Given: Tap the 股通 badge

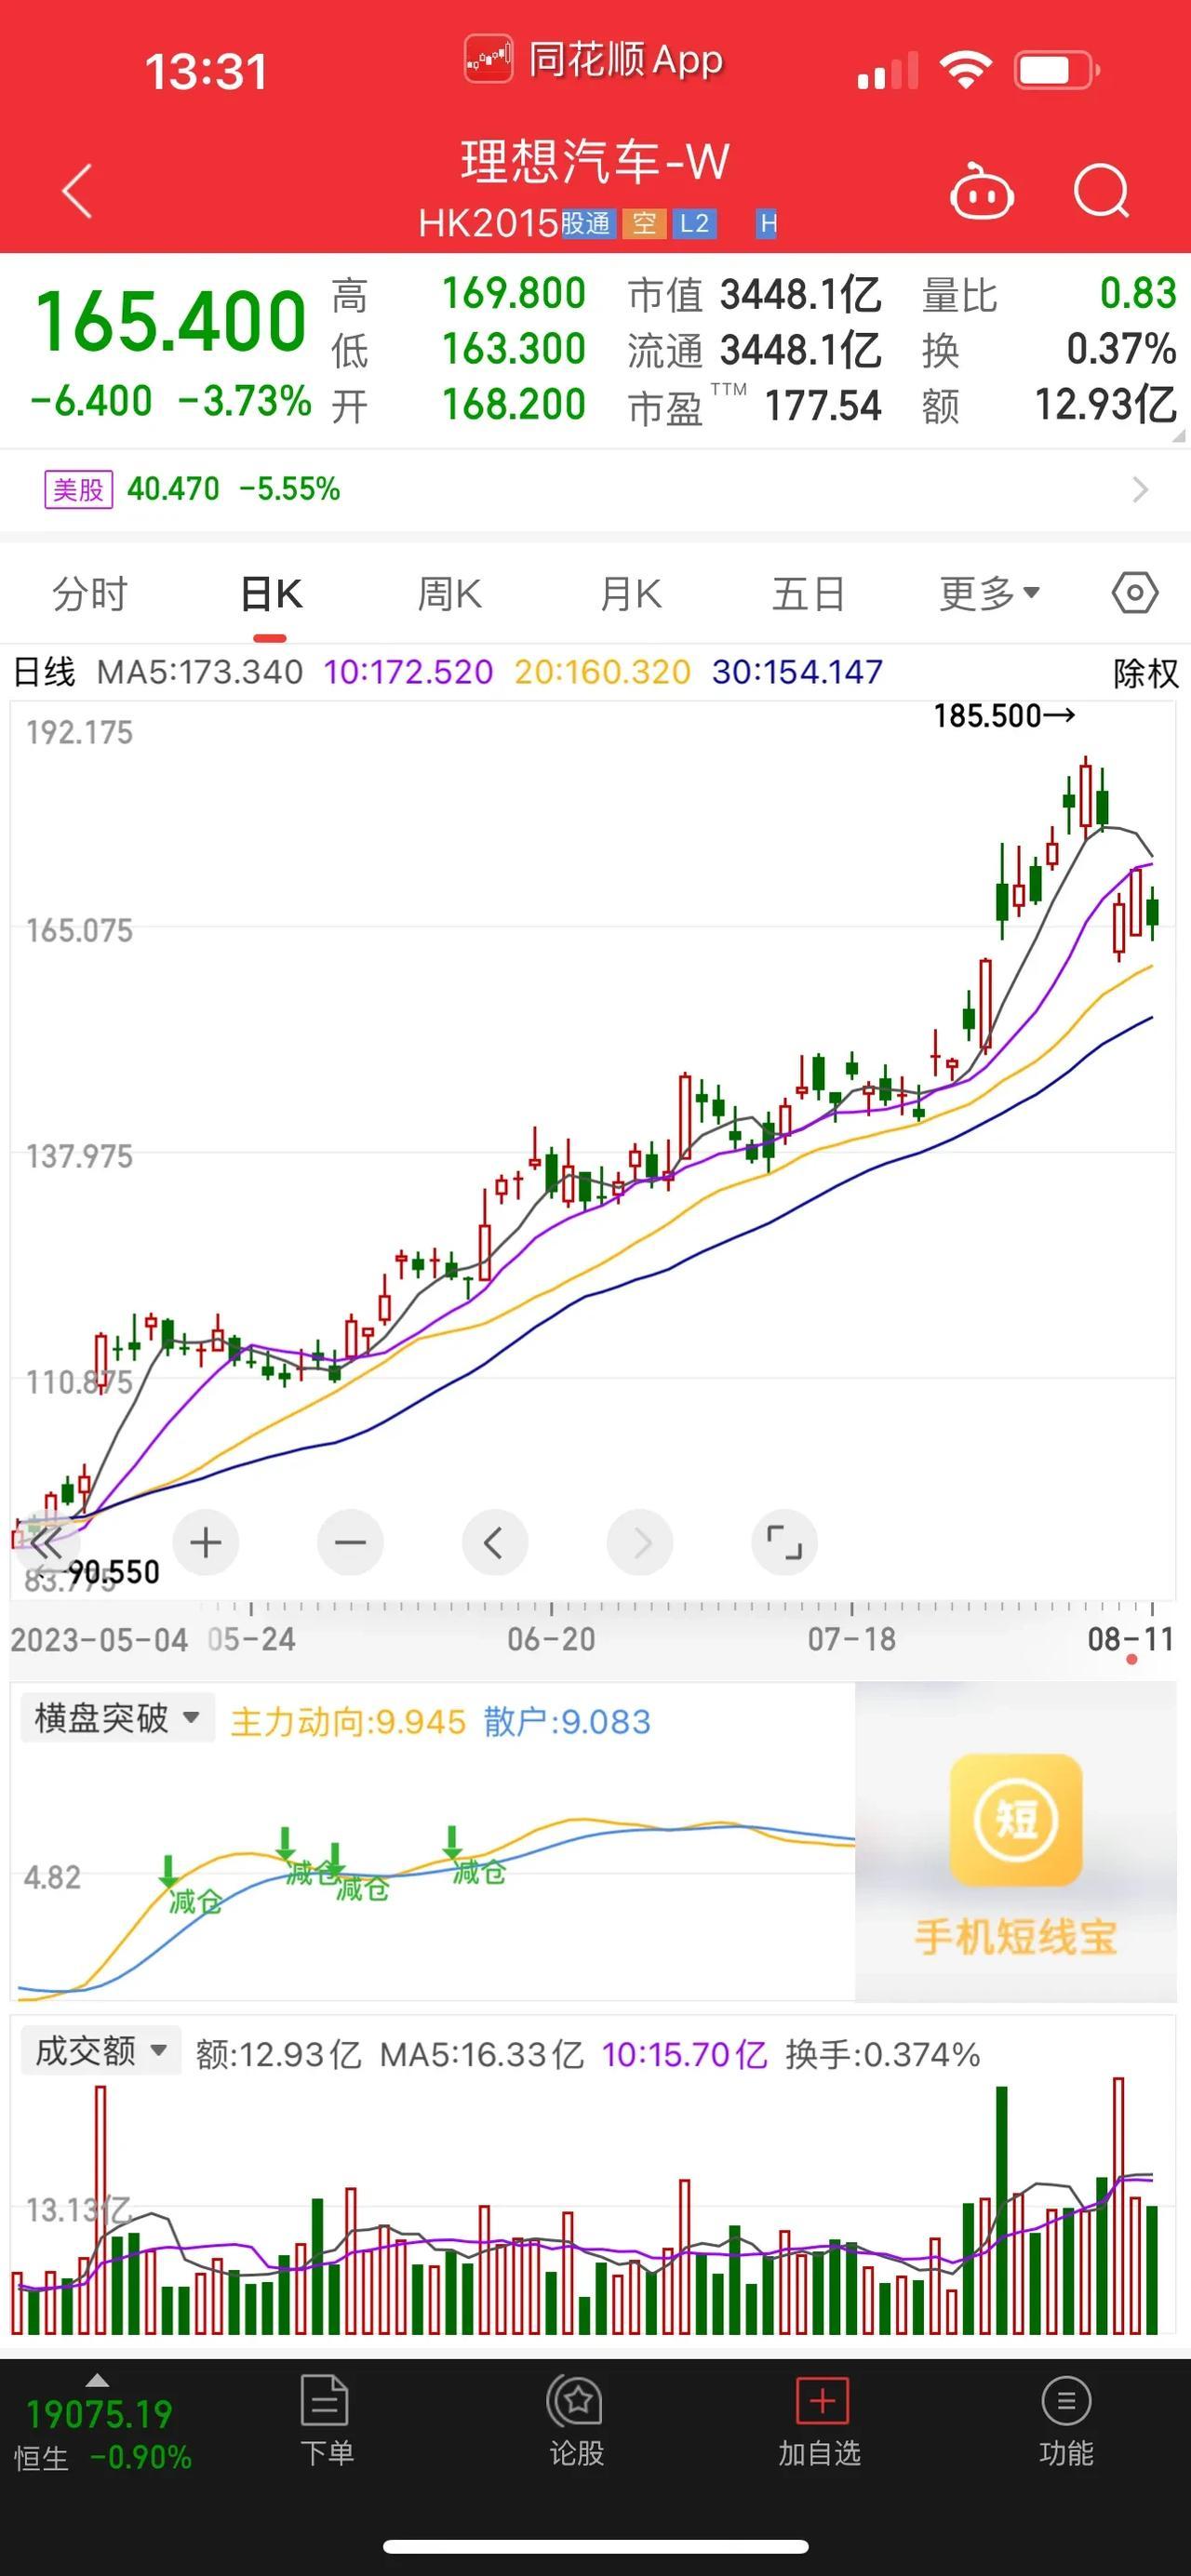Looking at the screenshot, I should (x=586, y=223).
